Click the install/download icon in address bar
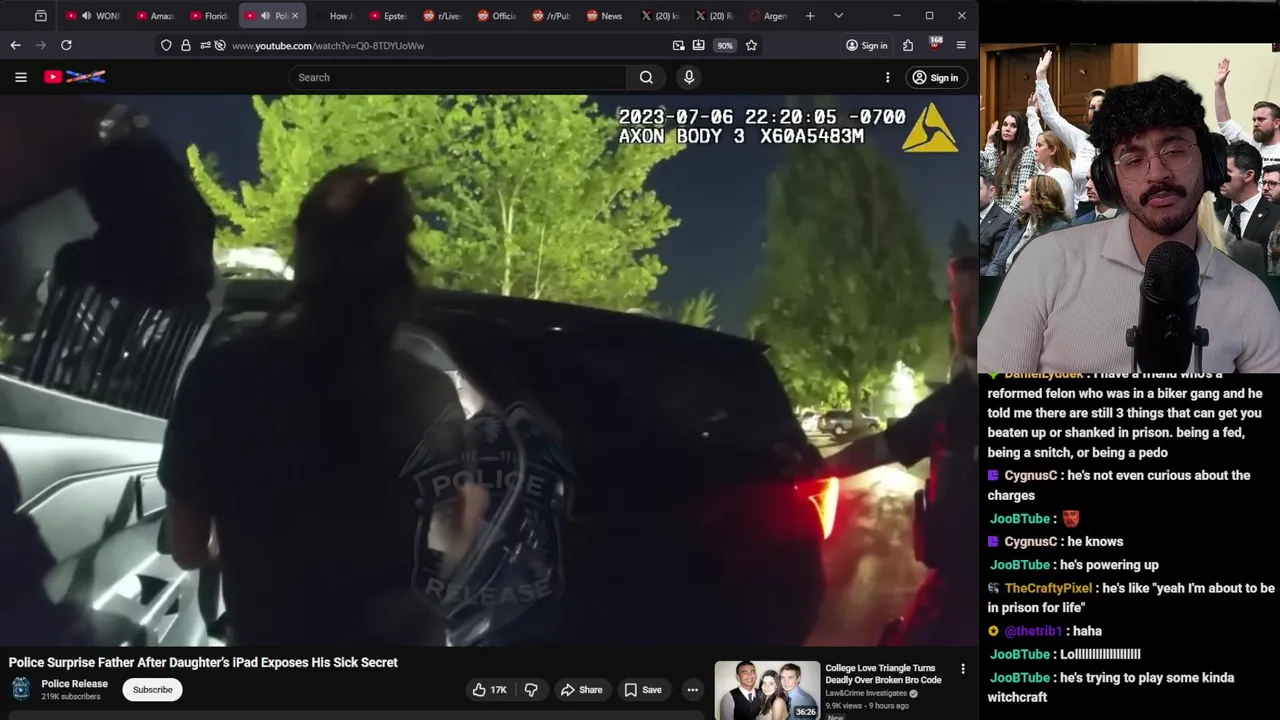 [x=698, y=45]
